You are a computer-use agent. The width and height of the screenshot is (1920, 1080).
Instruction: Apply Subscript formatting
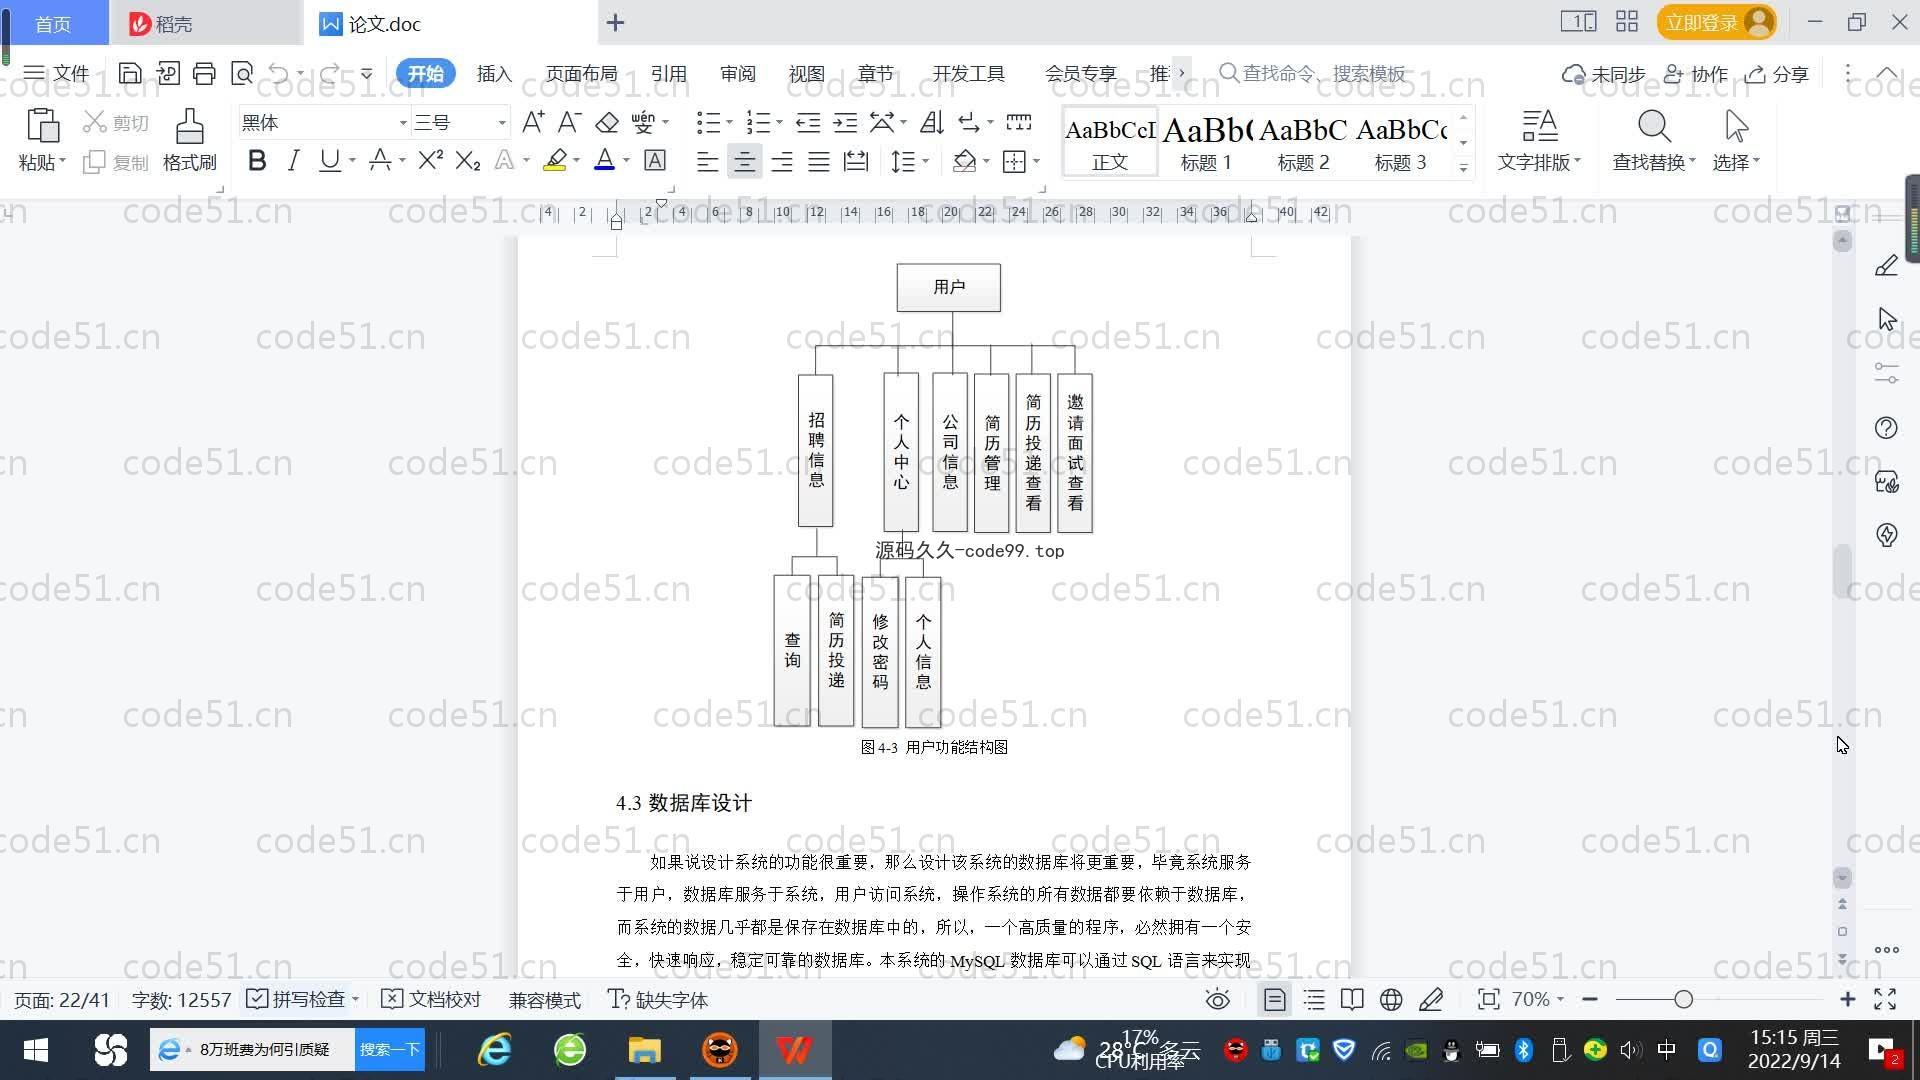(x=467, y=160)
